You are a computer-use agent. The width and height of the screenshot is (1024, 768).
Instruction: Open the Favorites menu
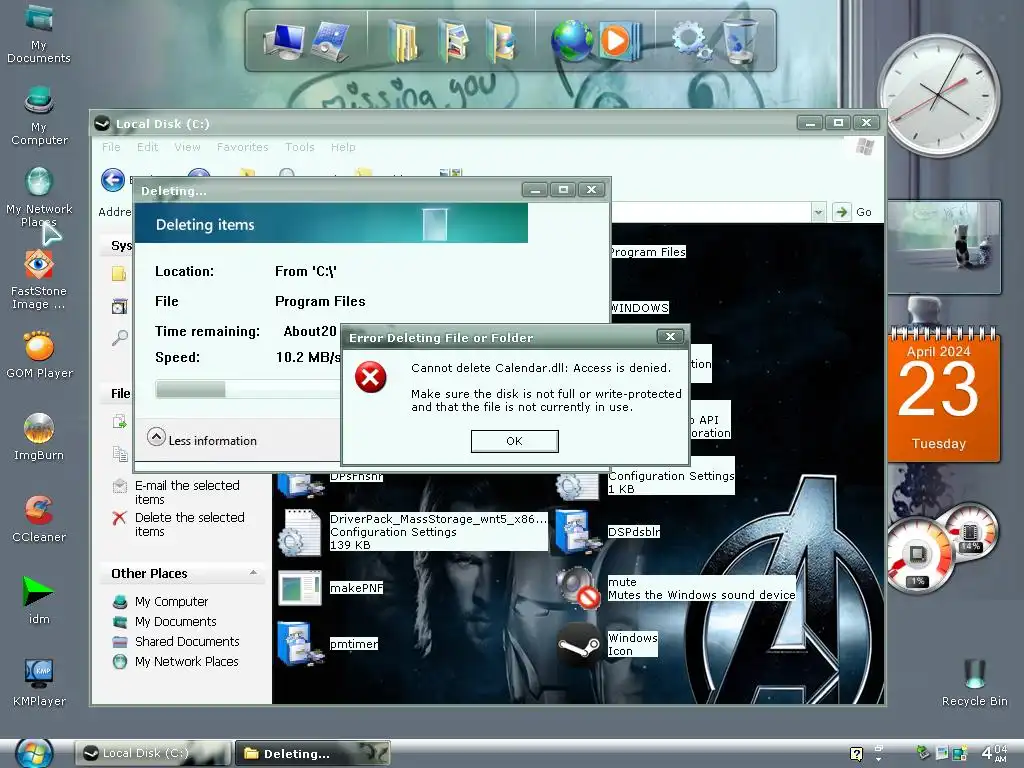pos(242,147)
